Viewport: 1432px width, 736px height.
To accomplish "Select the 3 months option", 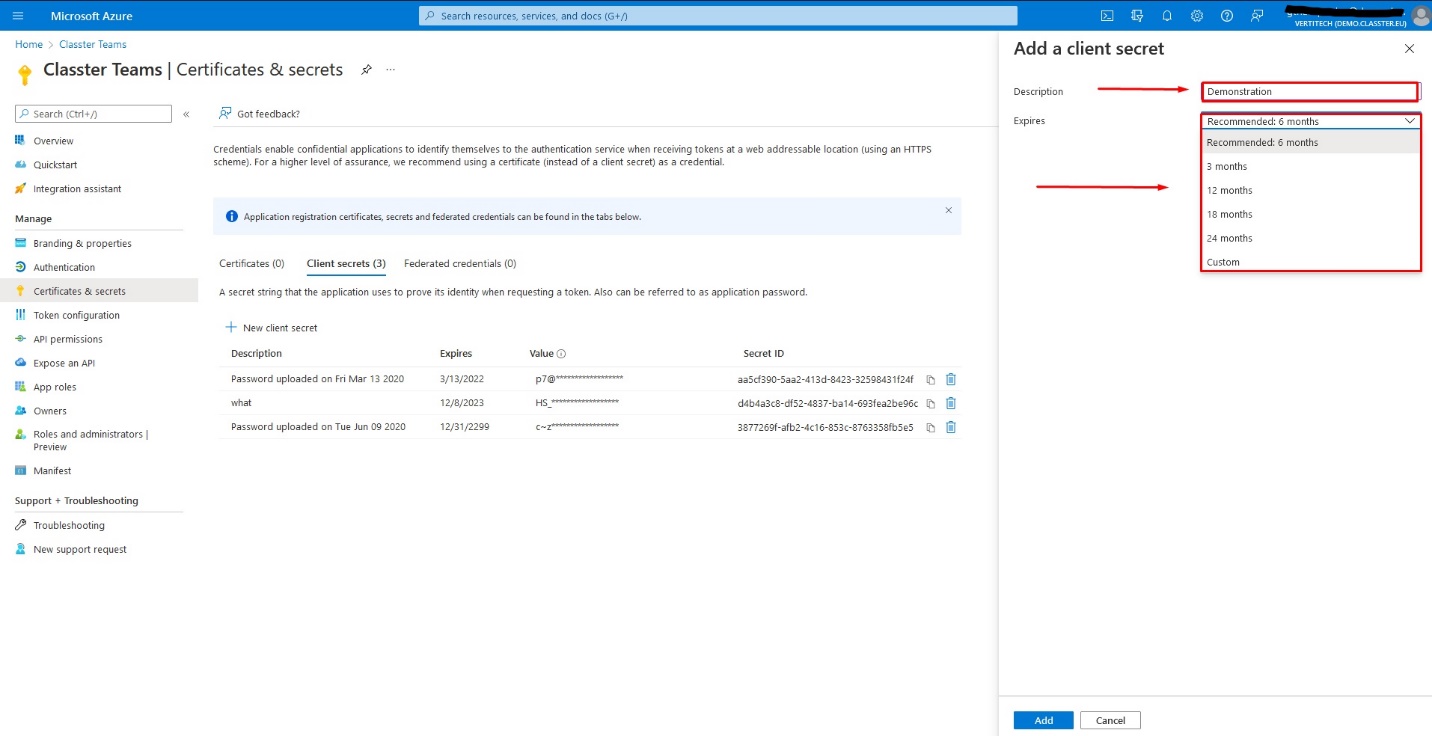I will tap(1311, 166).
